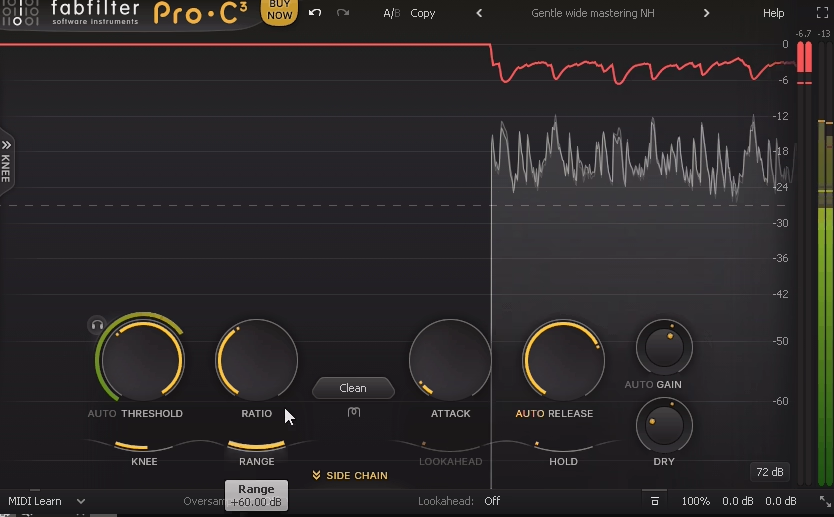Image resolution: width=834 pixels, height=517 pixels.
Task: Click the MIDI Learn toggle
Action: [35, 501]
